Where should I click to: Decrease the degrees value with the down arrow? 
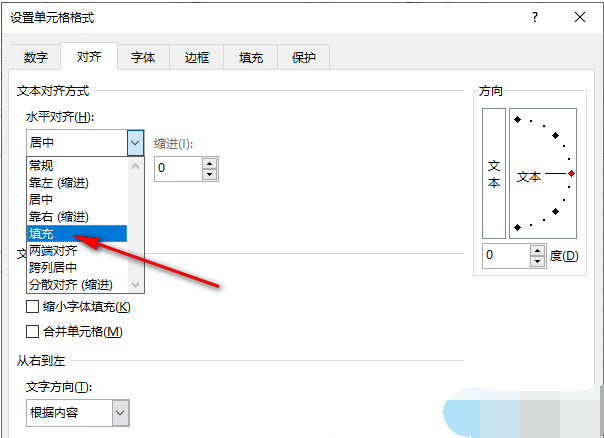[537, 261]
